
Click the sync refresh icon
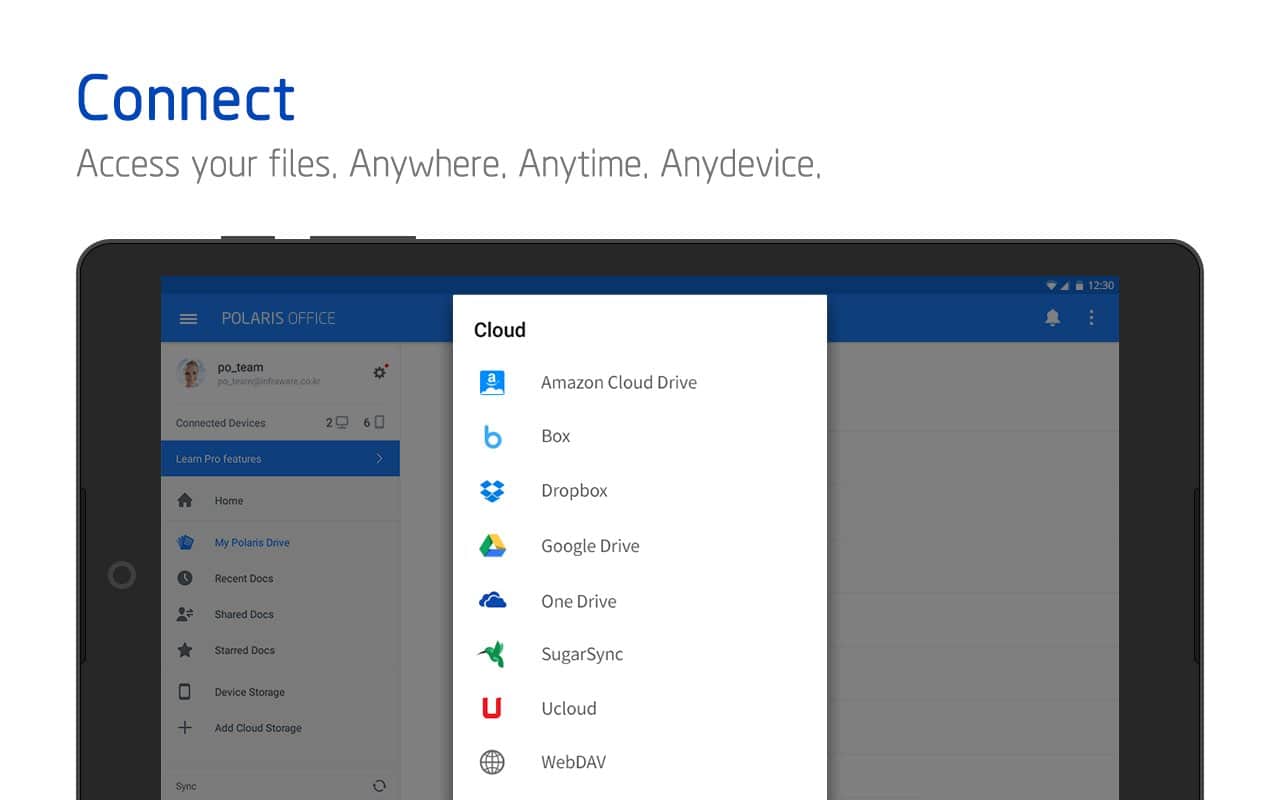(x=379, y=786)
